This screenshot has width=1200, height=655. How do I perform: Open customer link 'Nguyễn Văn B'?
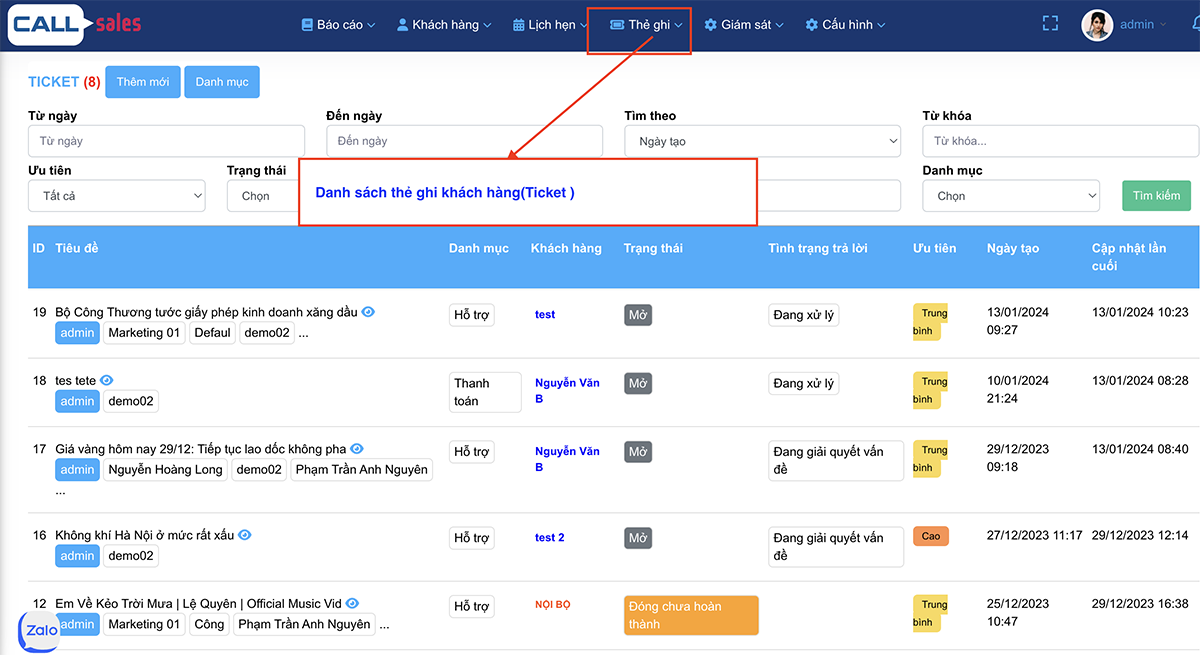click(x=567, y=389)
